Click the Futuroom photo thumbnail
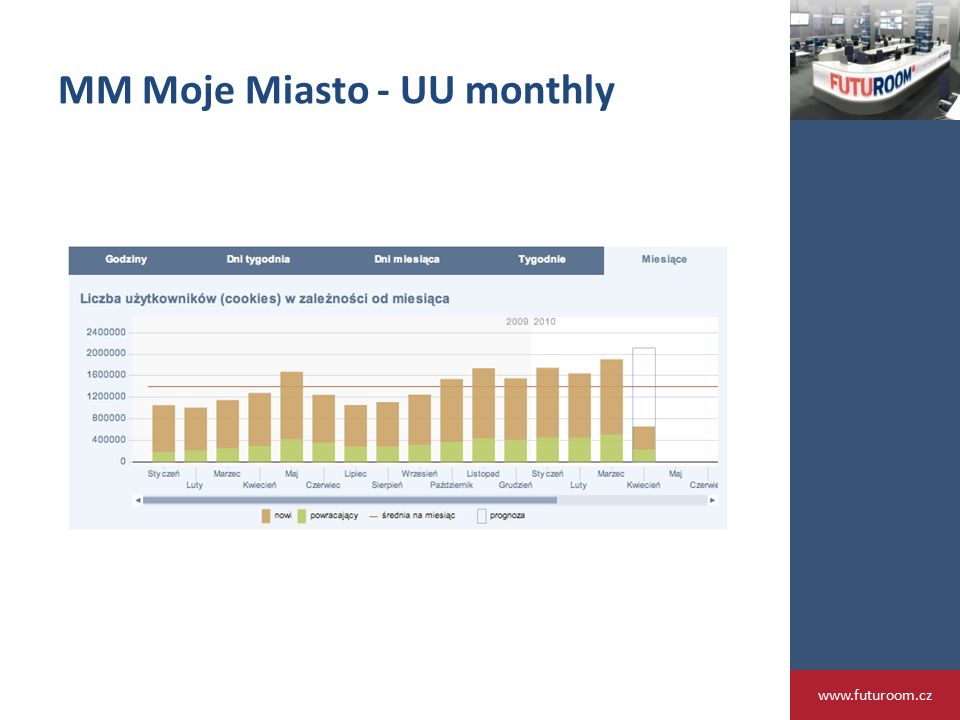Screen dimensions: 960x720 (x=875, y=59)
